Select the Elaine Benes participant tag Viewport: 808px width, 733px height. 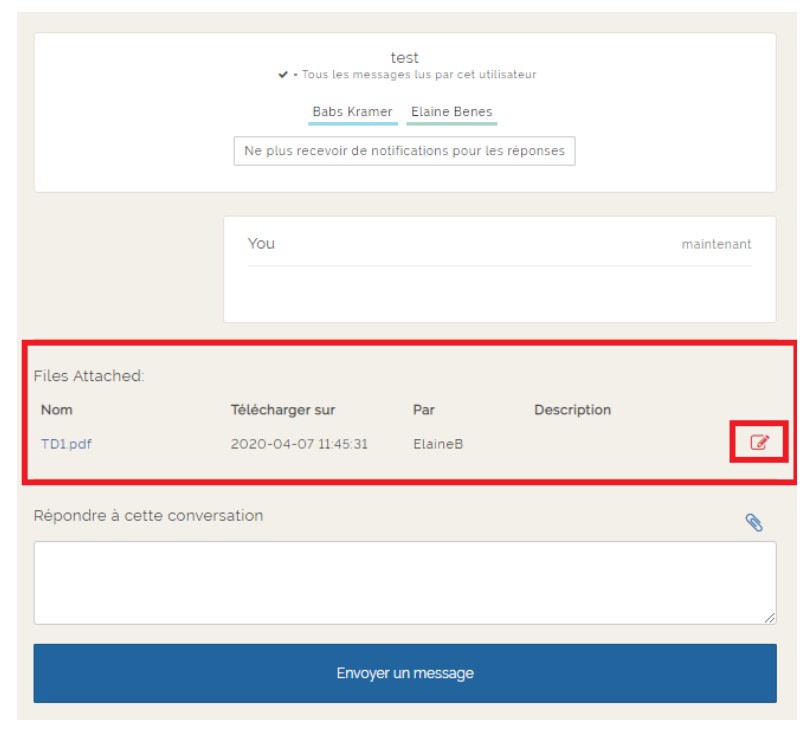(x=451, y=112)
